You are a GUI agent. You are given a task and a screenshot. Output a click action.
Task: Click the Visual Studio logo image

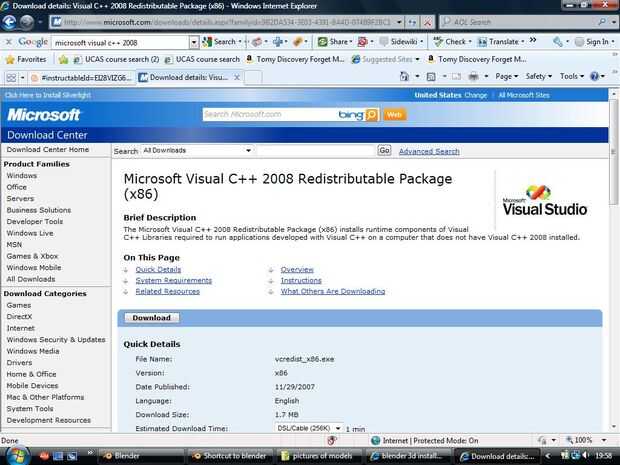(544, 201)
